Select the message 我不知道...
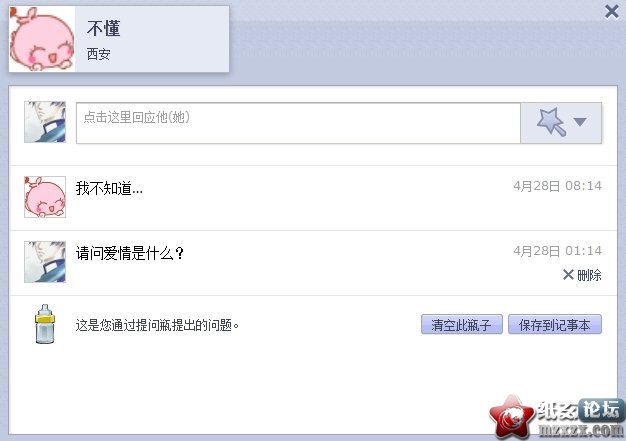626x441 pixels. coord(109,188)
